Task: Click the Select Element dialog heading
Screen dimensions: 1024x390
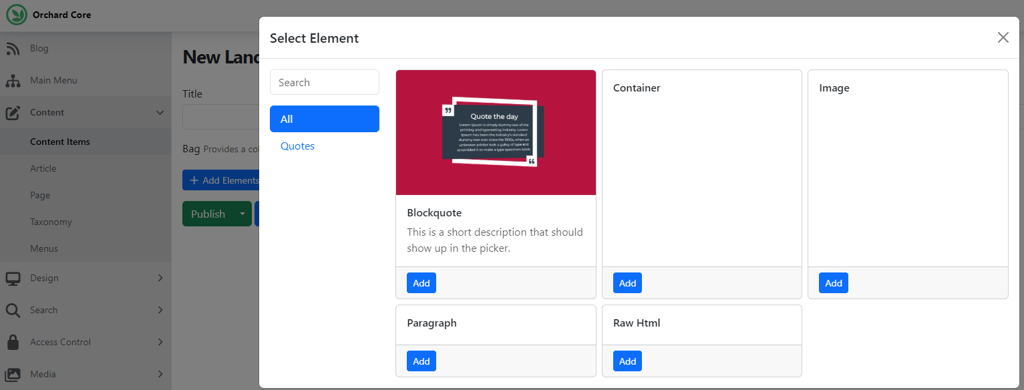Action: click(314, 38)
